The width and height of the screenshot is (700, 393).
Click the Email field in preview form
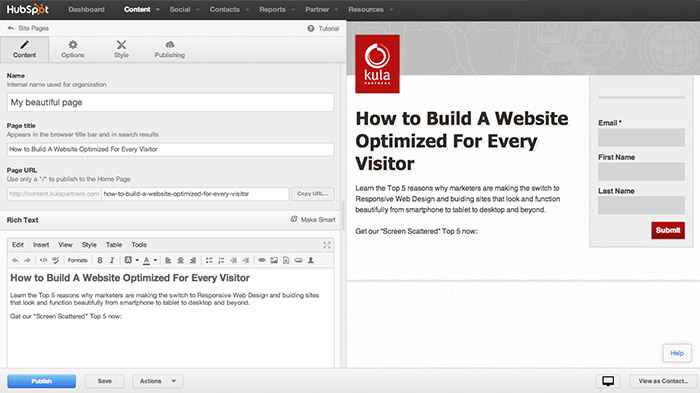pyautogui.click(x=641, y=138)
